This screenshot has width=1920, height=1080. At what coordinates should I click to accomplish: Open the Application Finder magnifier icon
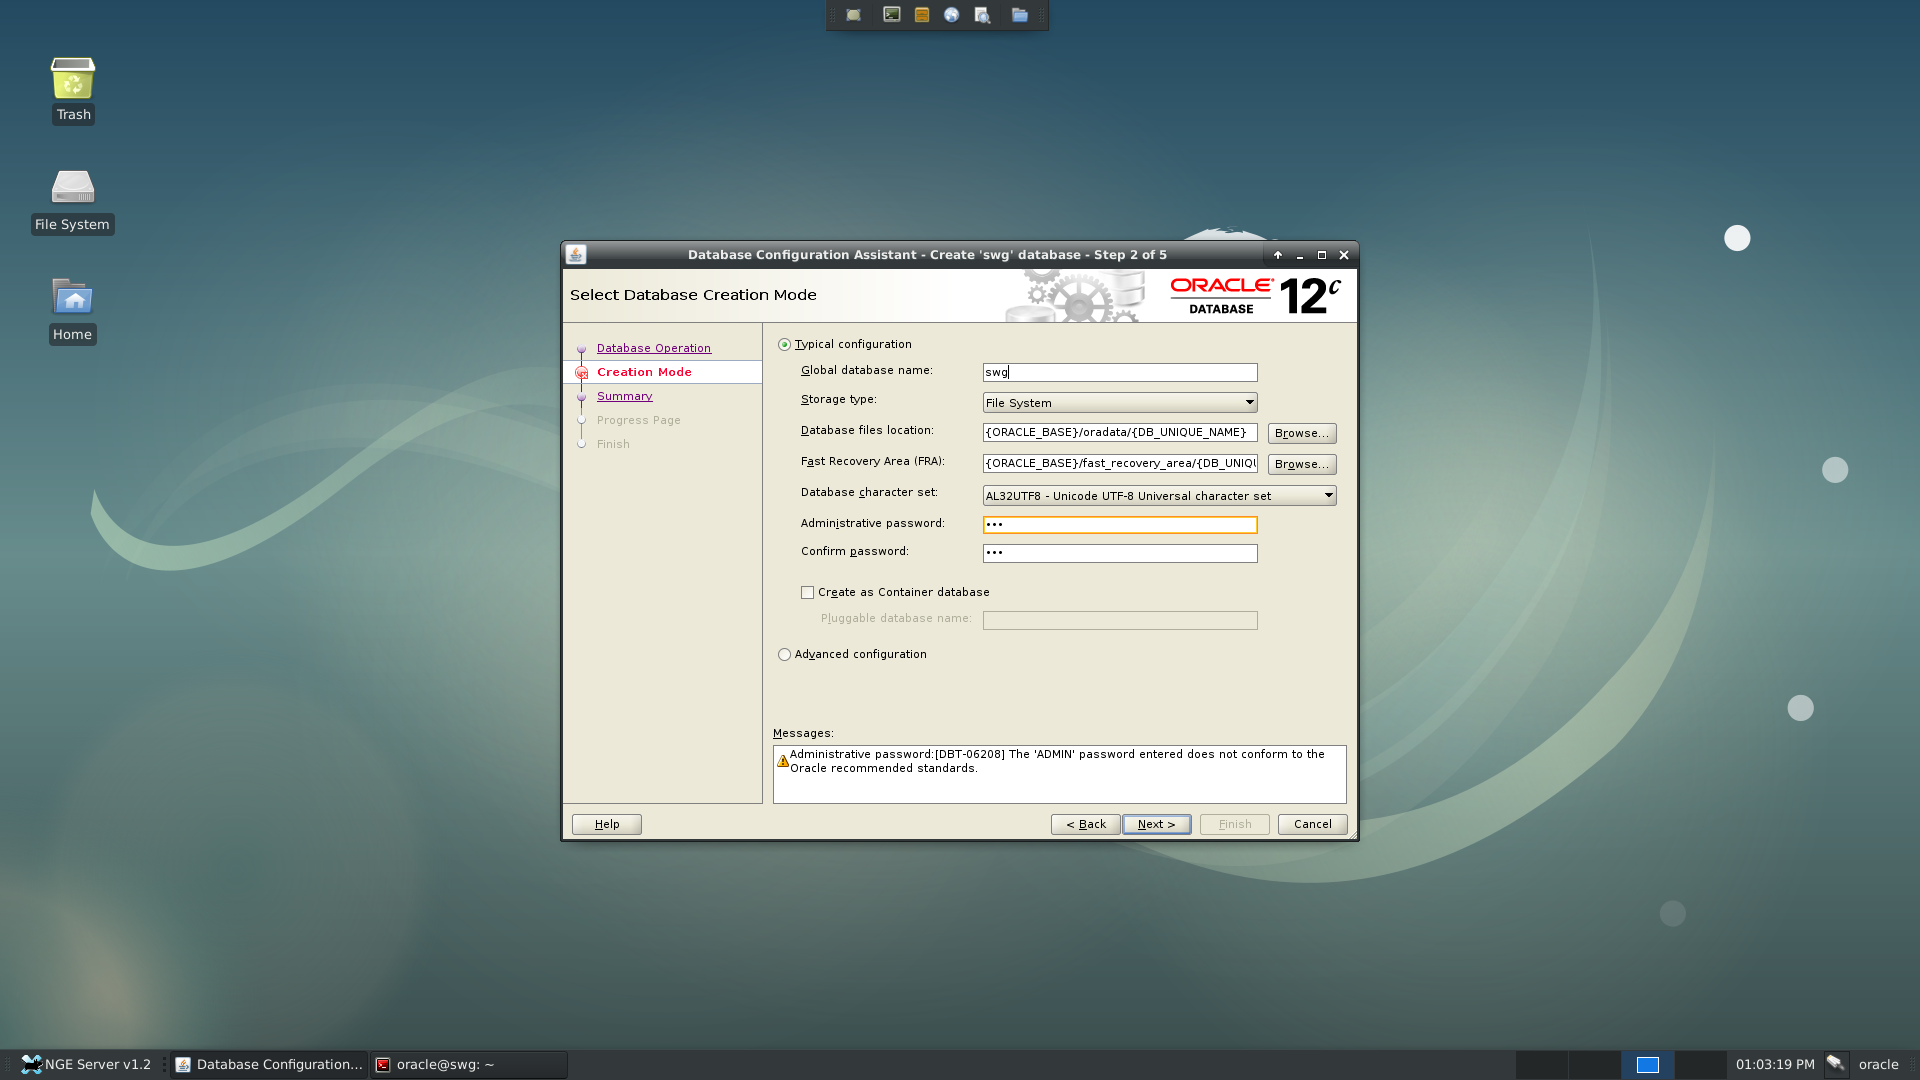coord(982,15)
